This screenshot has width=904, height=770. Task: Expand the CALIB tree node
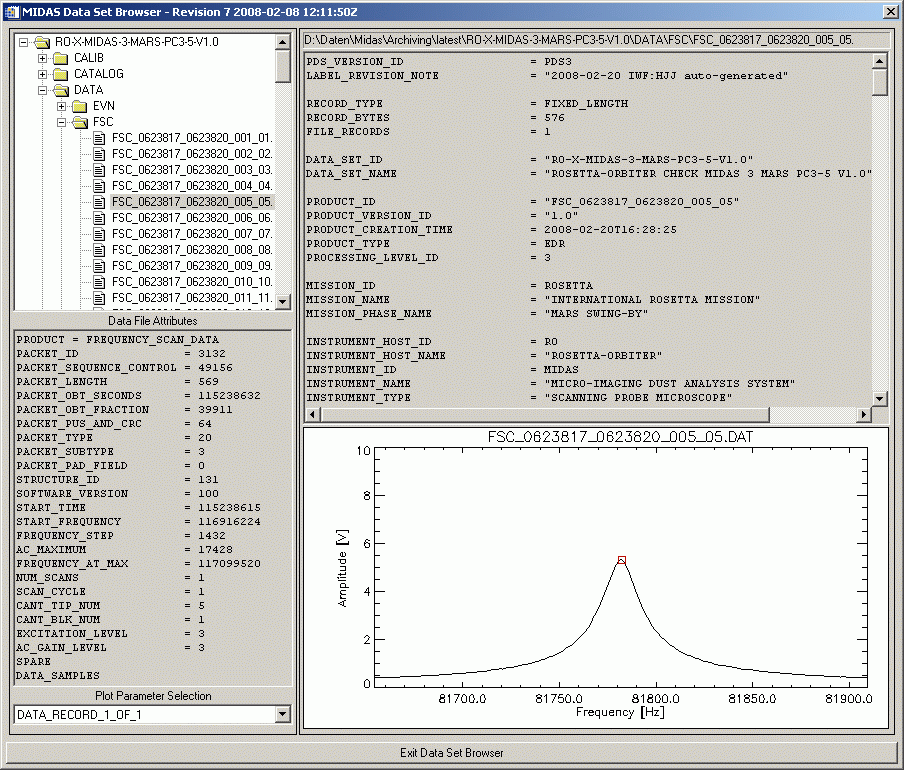pos(43,58)
